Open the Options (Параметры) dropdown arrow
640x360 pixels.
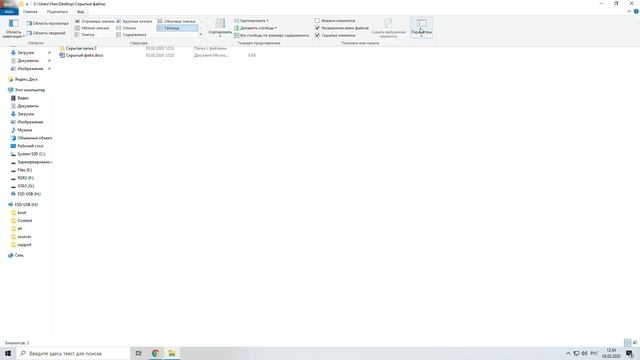[421, 36]
